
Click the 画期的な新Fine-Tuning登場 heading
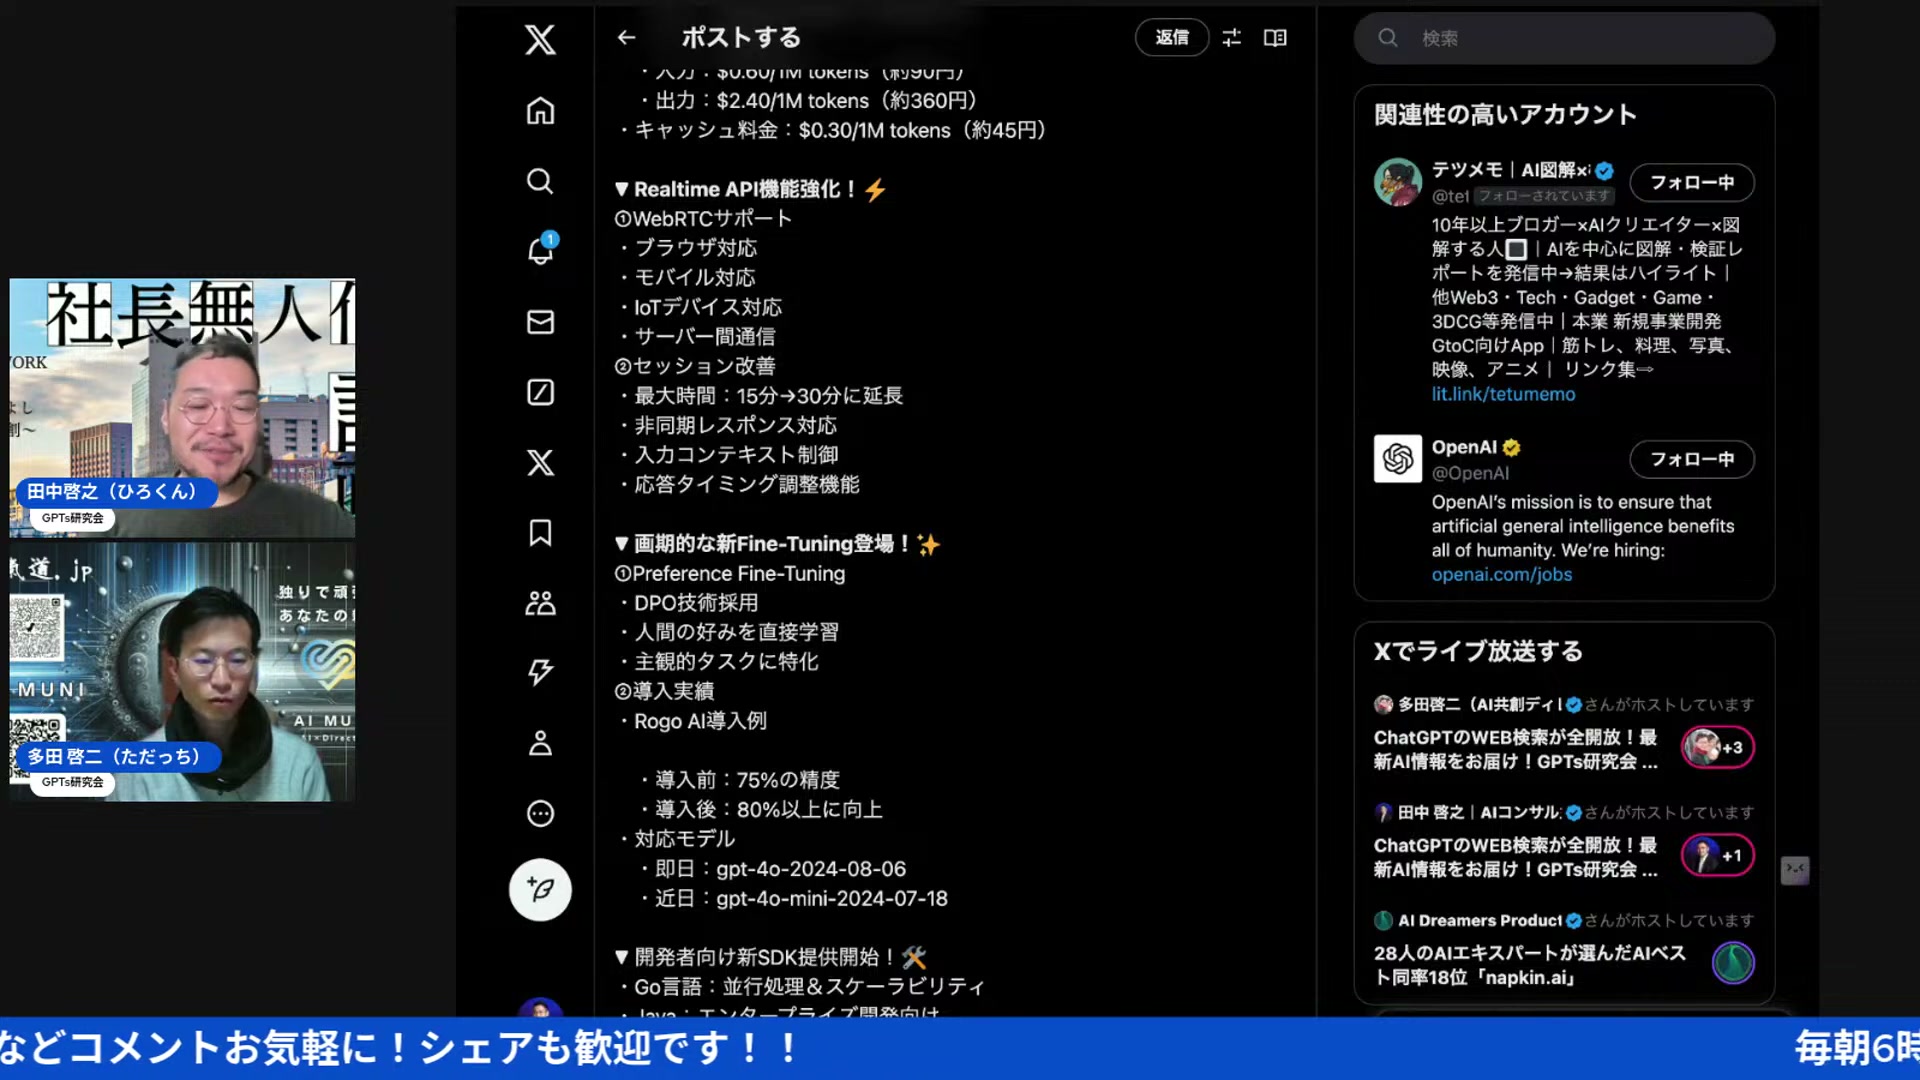(777, 544)
